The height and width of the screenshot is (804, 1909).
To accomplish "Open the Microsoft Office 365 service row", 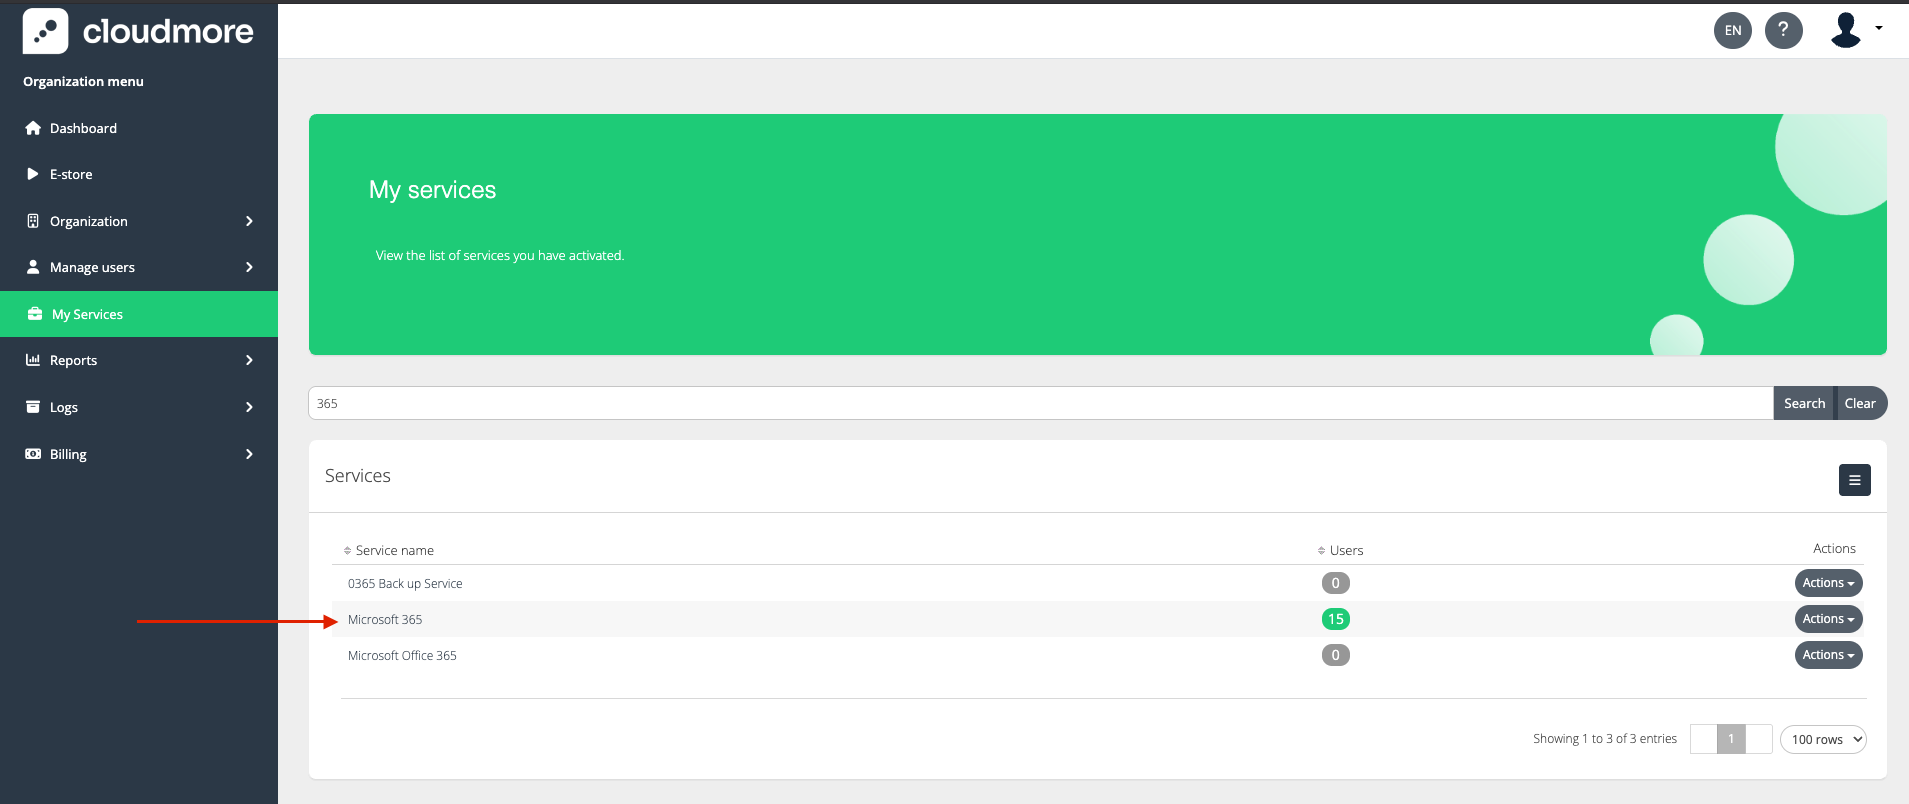I will [x=402, y=656].
